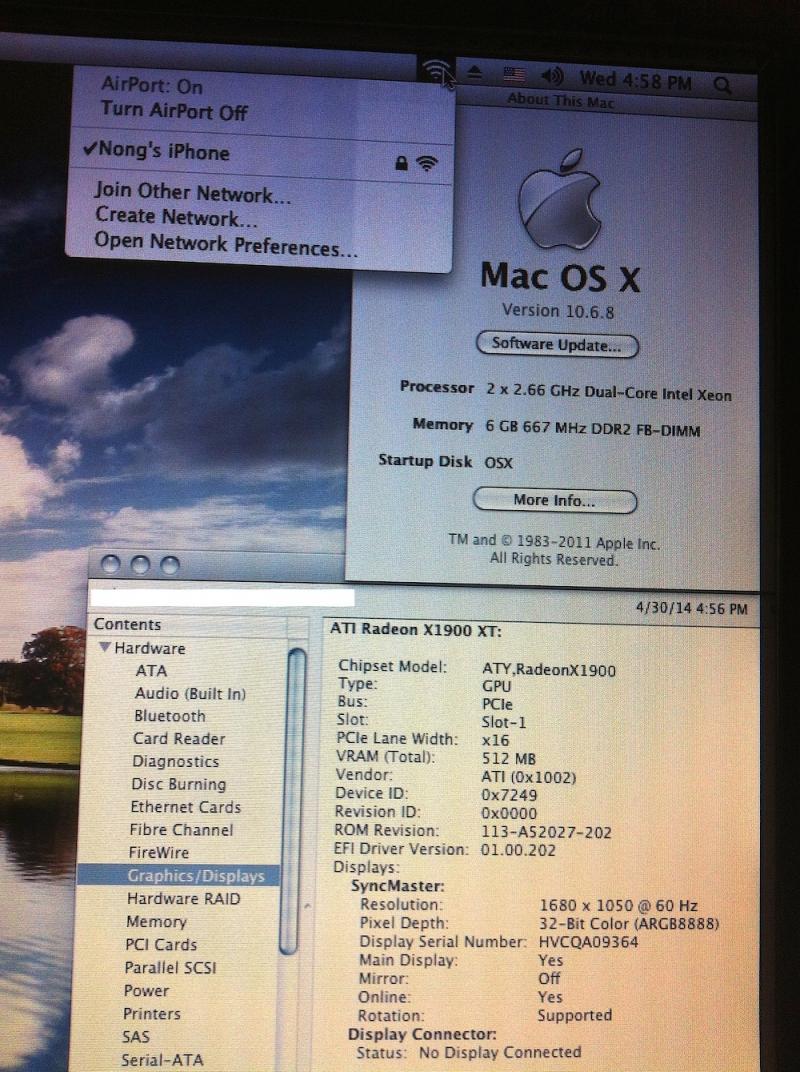Click the eject icon in menu bar
Viewport: 800px width, 1072px height.
(x=475, y=72)
